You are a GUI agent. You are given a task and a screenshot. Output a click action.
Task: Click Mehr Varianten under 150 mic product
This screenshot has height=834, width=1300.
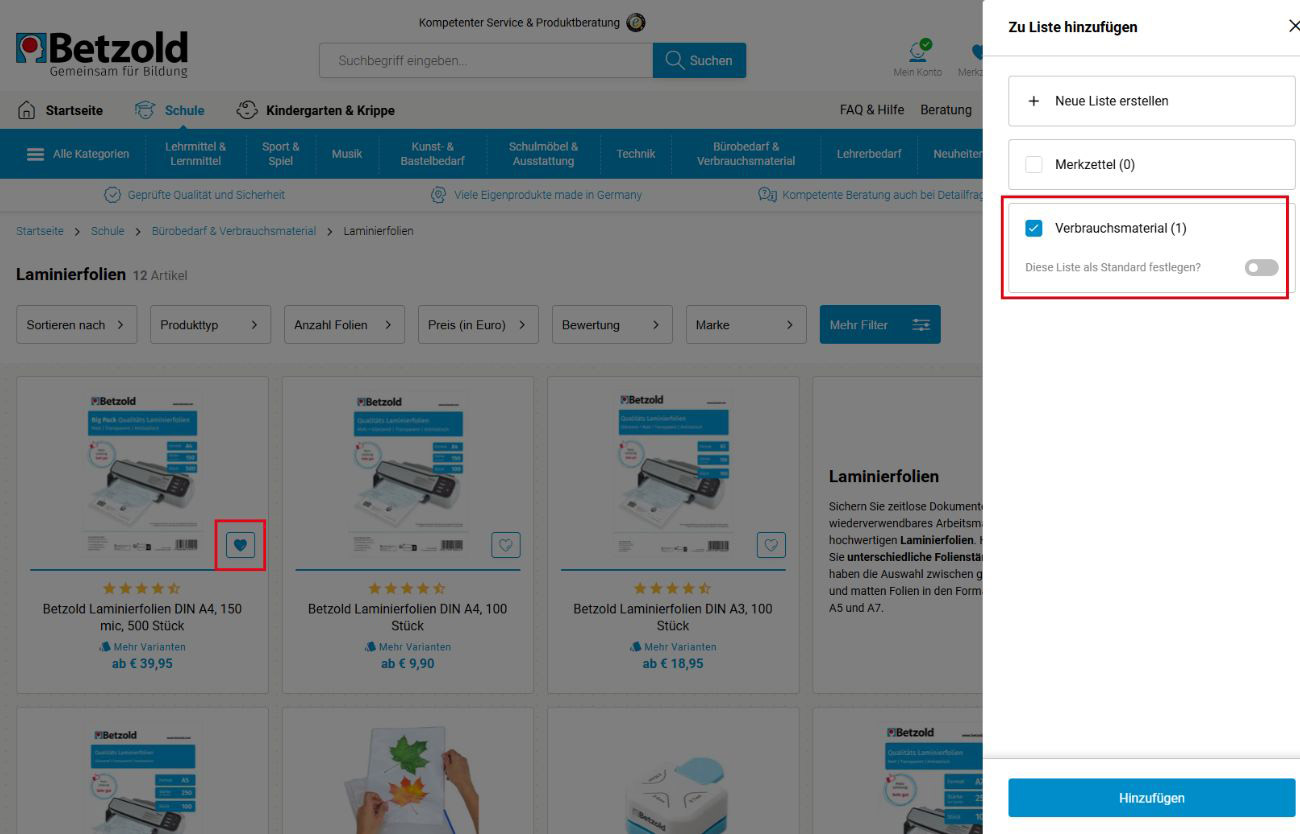click(x=142, y=647)
